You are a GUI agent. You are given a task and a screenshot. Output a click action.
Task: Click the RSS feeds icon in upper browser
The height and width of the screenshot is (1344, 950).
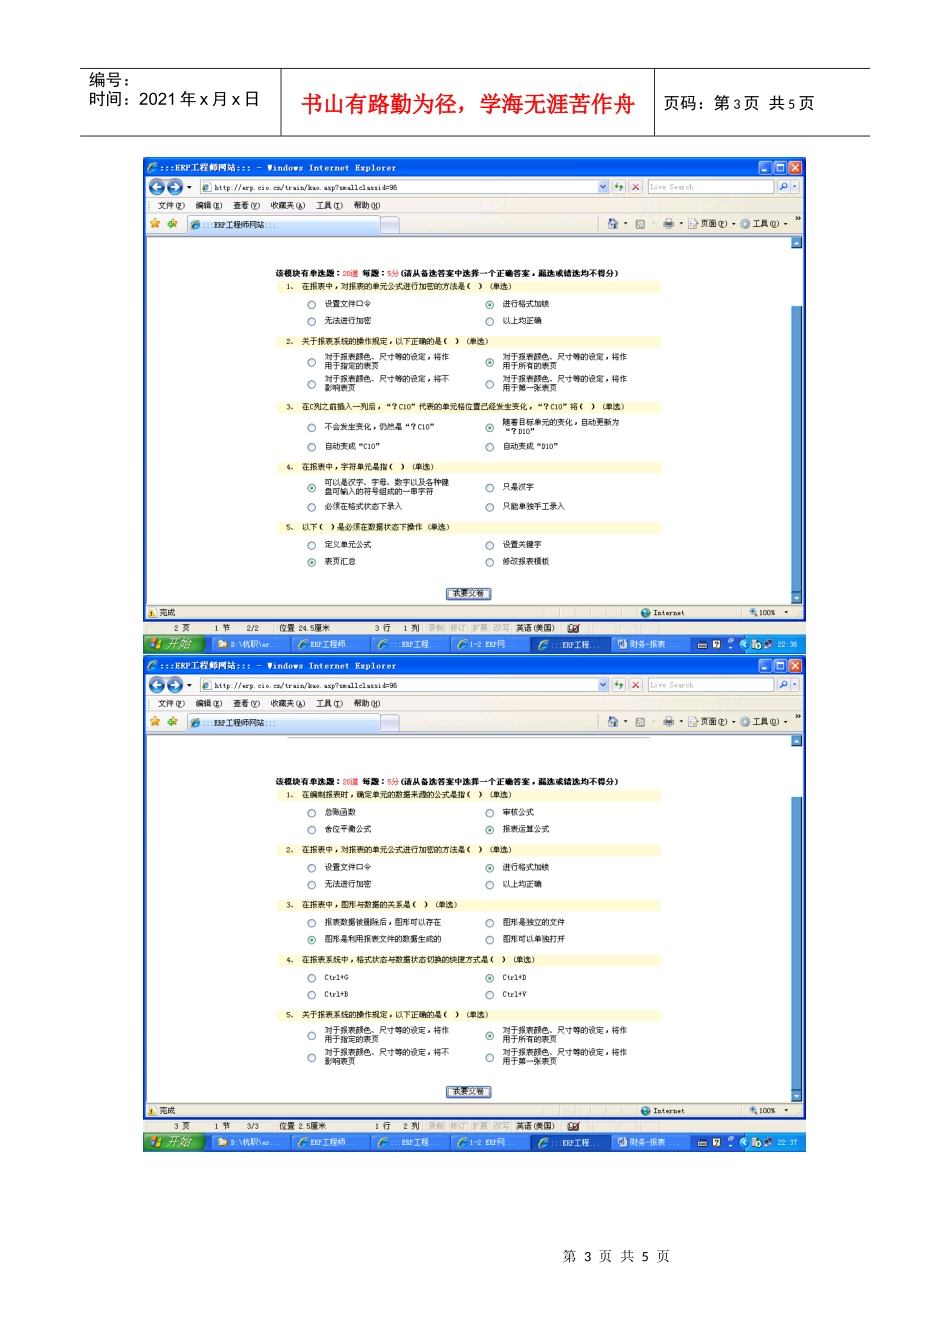[x=640, y=224]
